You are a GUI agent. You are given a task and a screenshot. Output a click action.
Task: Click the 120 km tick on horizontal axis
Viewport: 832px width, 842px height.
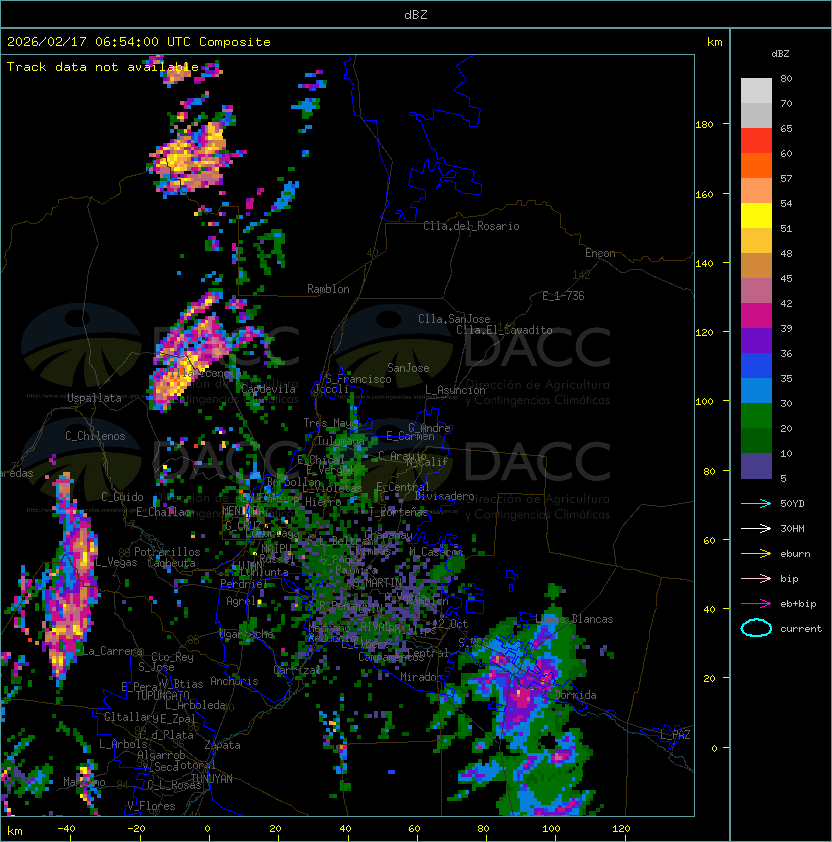point(621,829)
